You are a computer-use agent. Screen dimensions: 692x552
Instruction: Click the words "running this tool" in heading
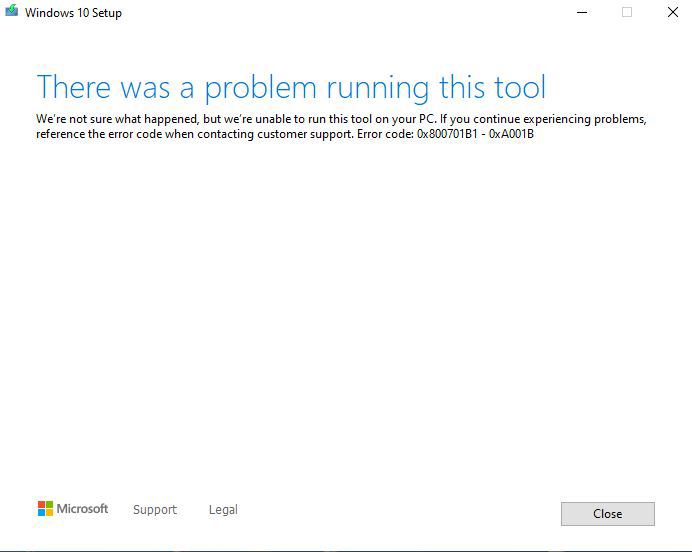tap(436, 88)
